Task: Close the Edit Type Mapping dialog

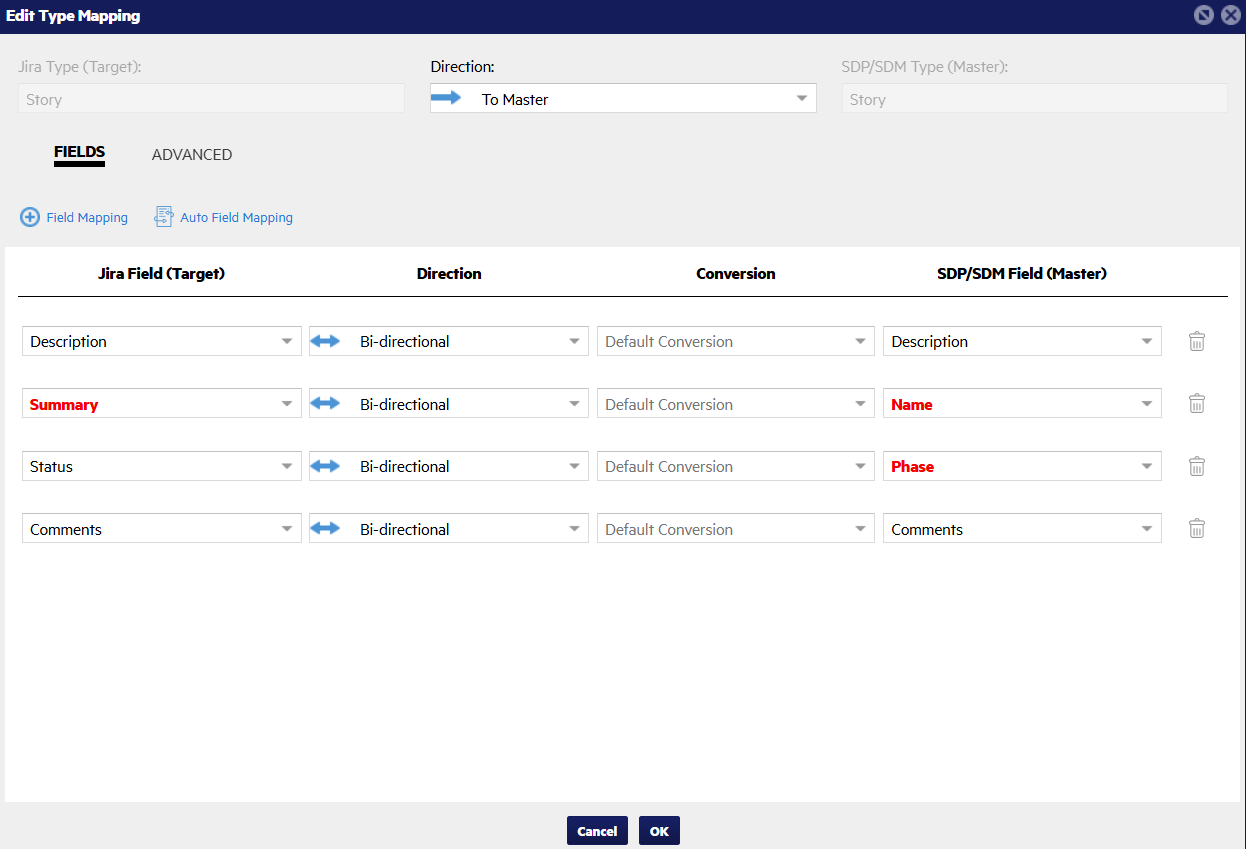Action: [1229, 15]
